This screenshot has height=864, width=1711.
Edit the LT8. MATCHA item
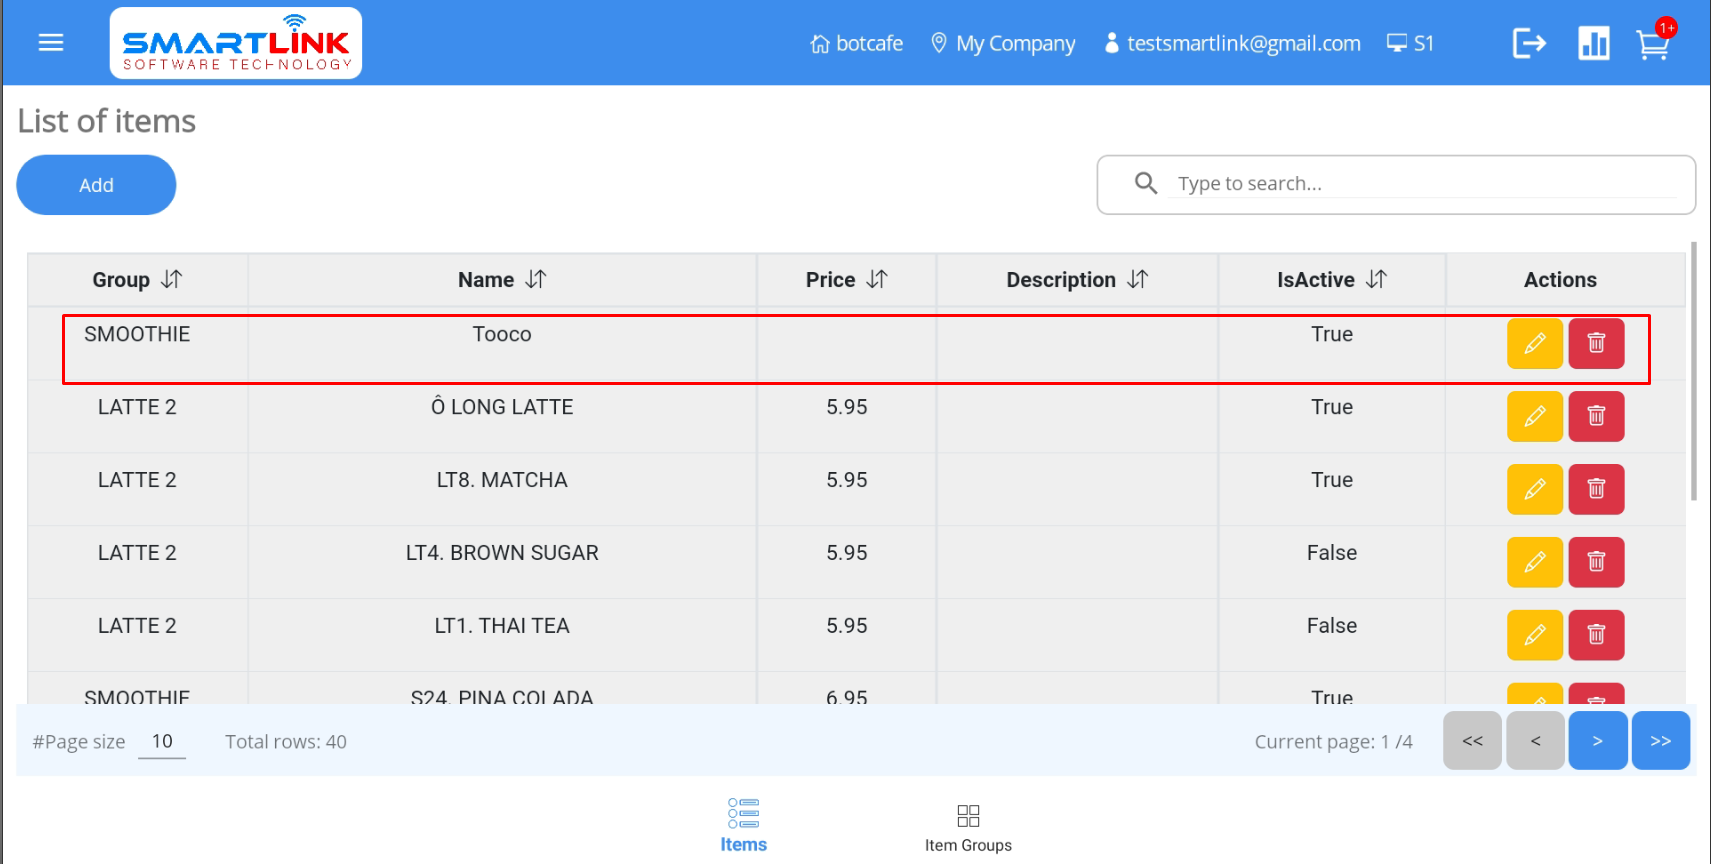(x=1534, y=489)
